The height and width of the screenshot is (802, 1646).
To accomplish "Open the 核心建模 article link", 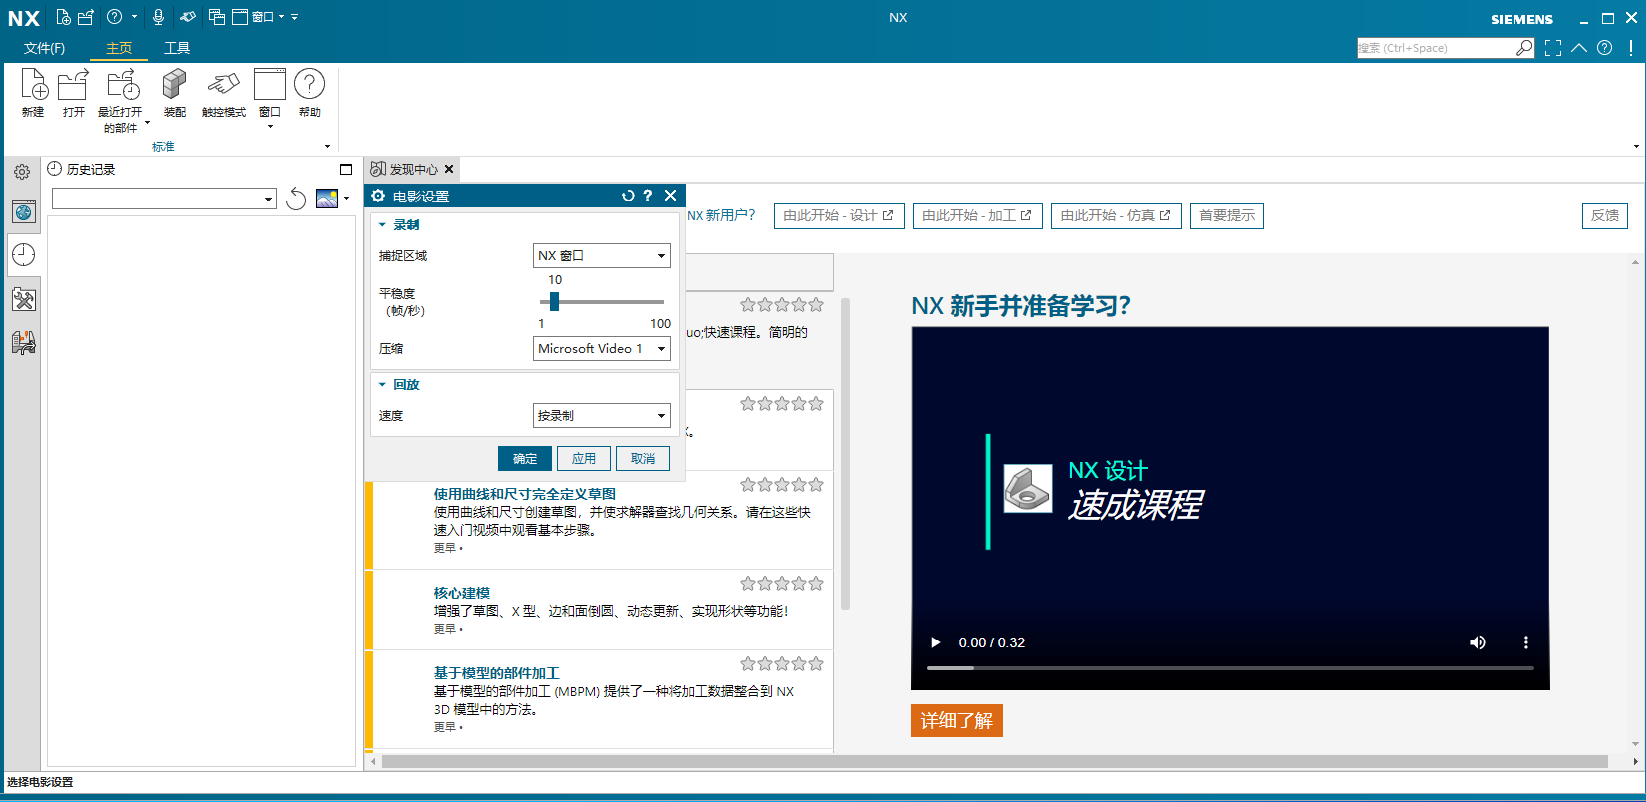I will tap(462, 593).
